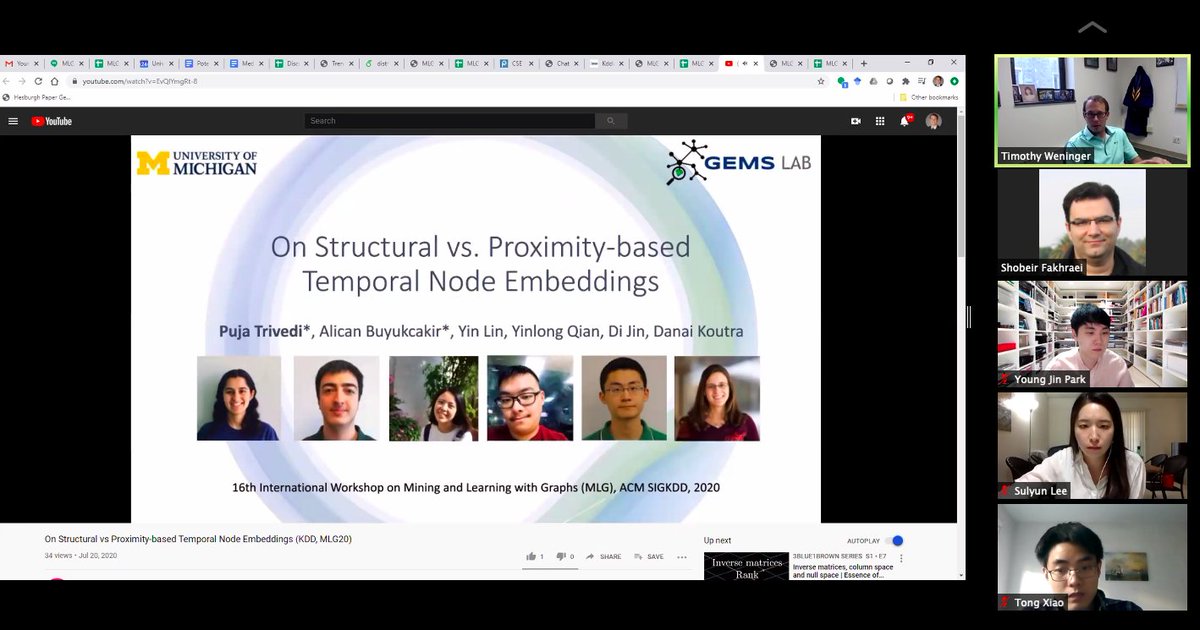Open the more actions (...) menu under the video
This screenshot has width=1200, height=630.
tap(681, 558)
